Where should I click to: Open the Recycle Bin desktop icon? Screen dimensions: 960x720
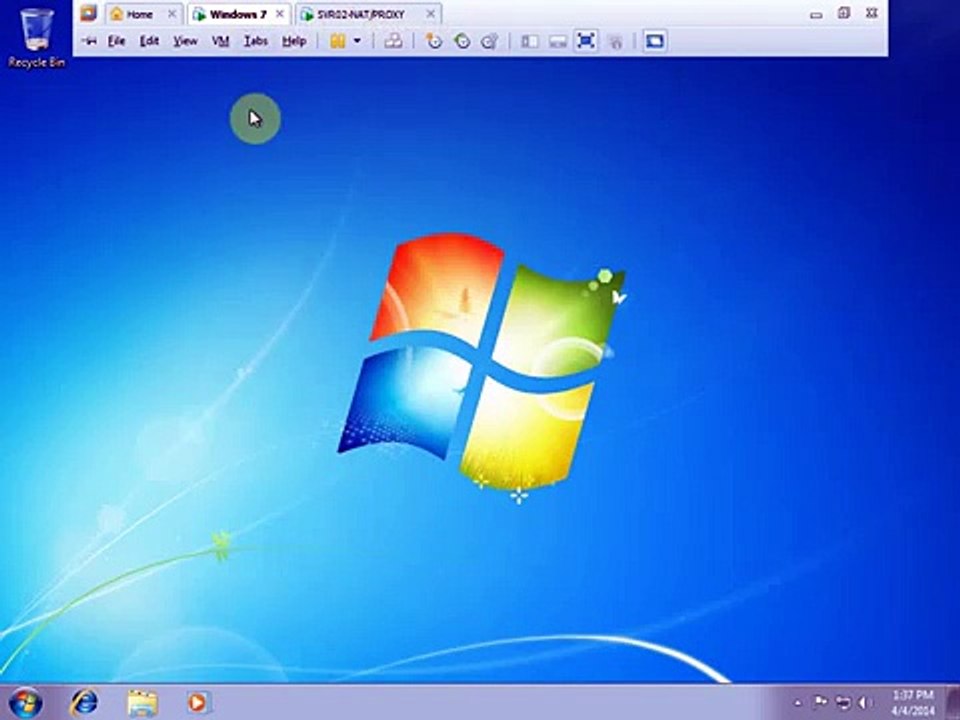pyautogui.click(x=36, y=37)
